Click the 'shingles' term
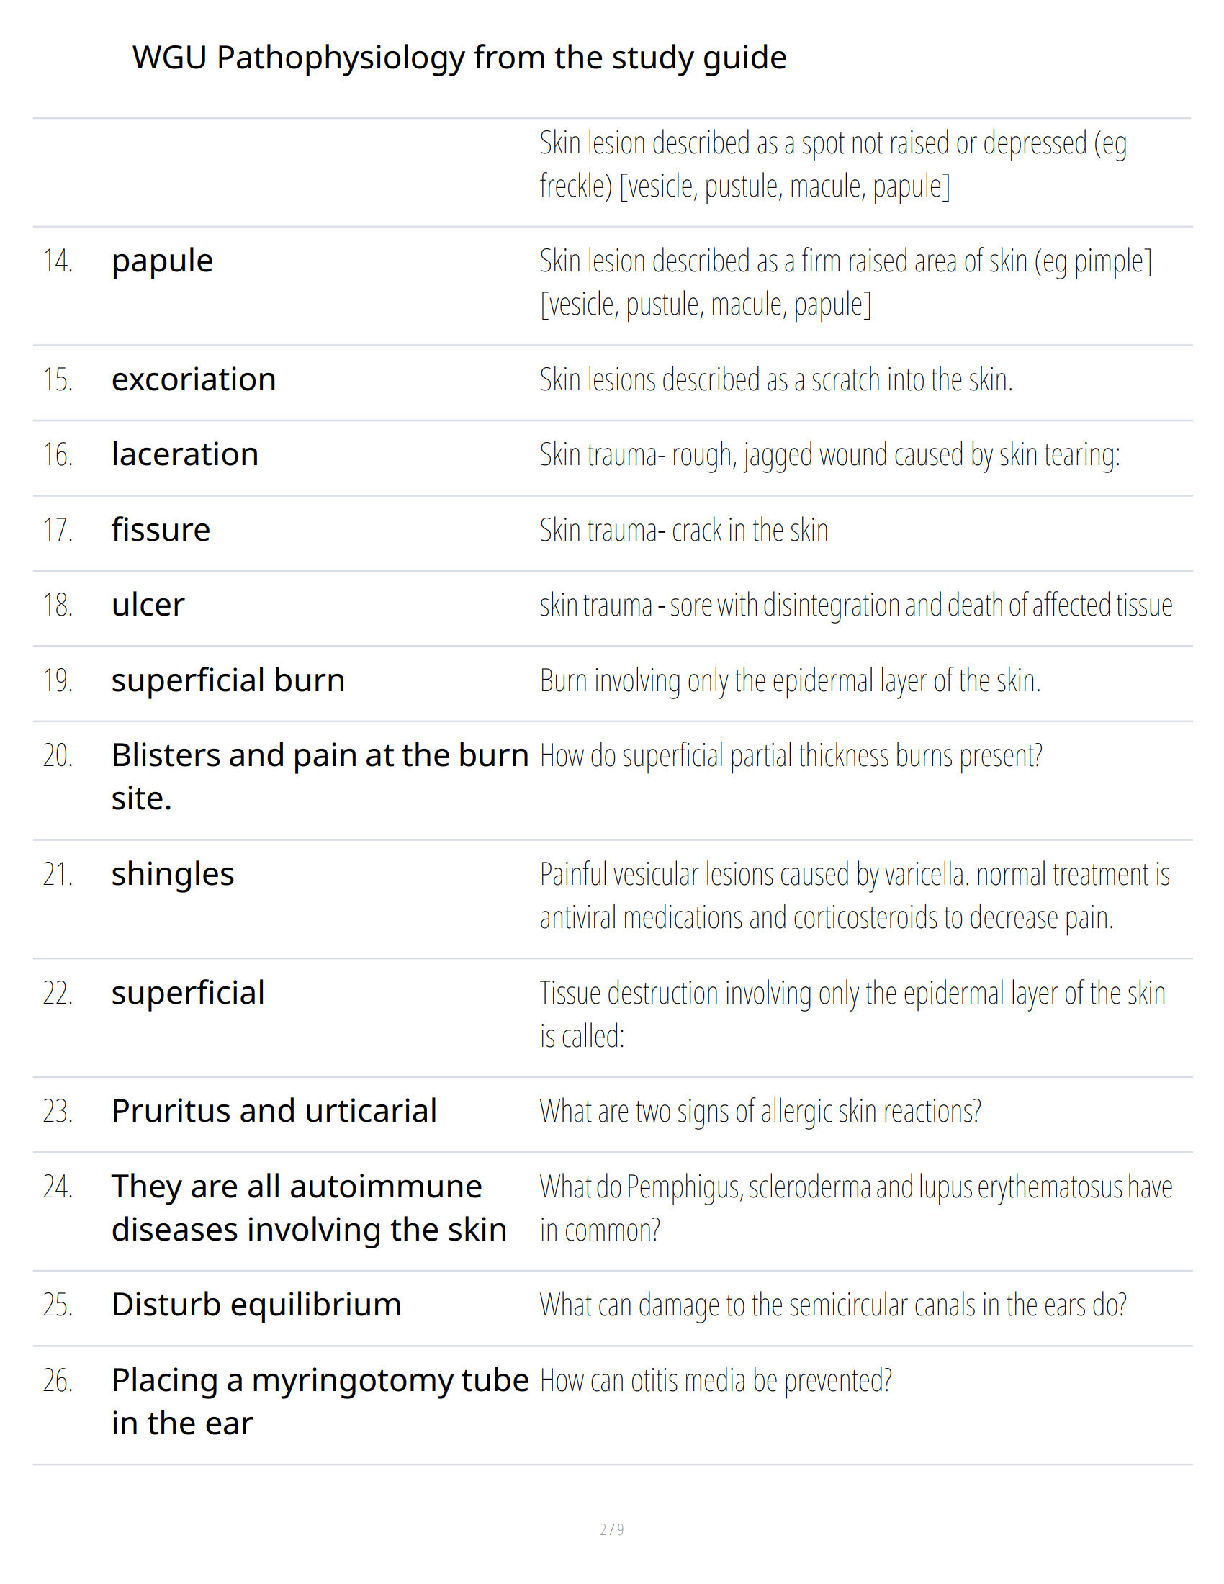This screenshot has width=1224, height=1584. tap(173, 875)
